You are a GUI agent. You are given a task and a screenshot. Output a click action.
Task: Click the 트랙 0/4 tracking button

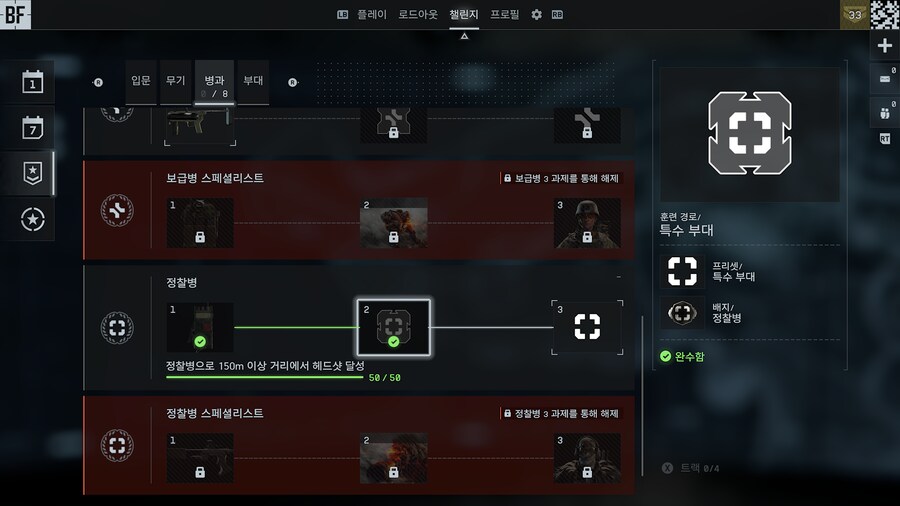690,468
